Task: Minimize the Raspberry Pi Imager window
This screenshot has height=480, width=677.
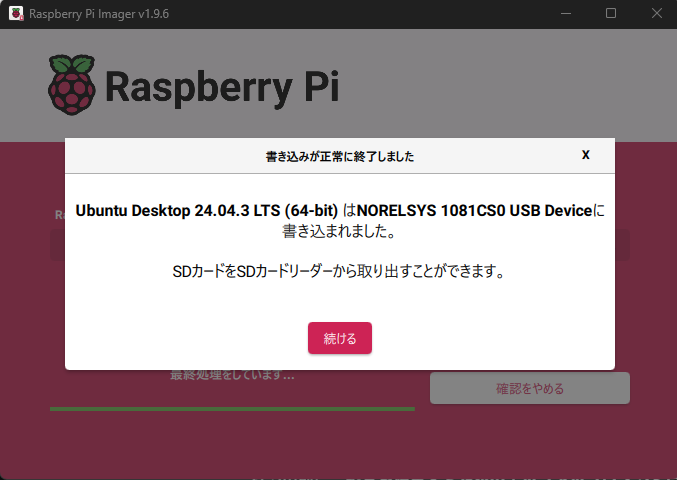Action: (x=564, y=14)
